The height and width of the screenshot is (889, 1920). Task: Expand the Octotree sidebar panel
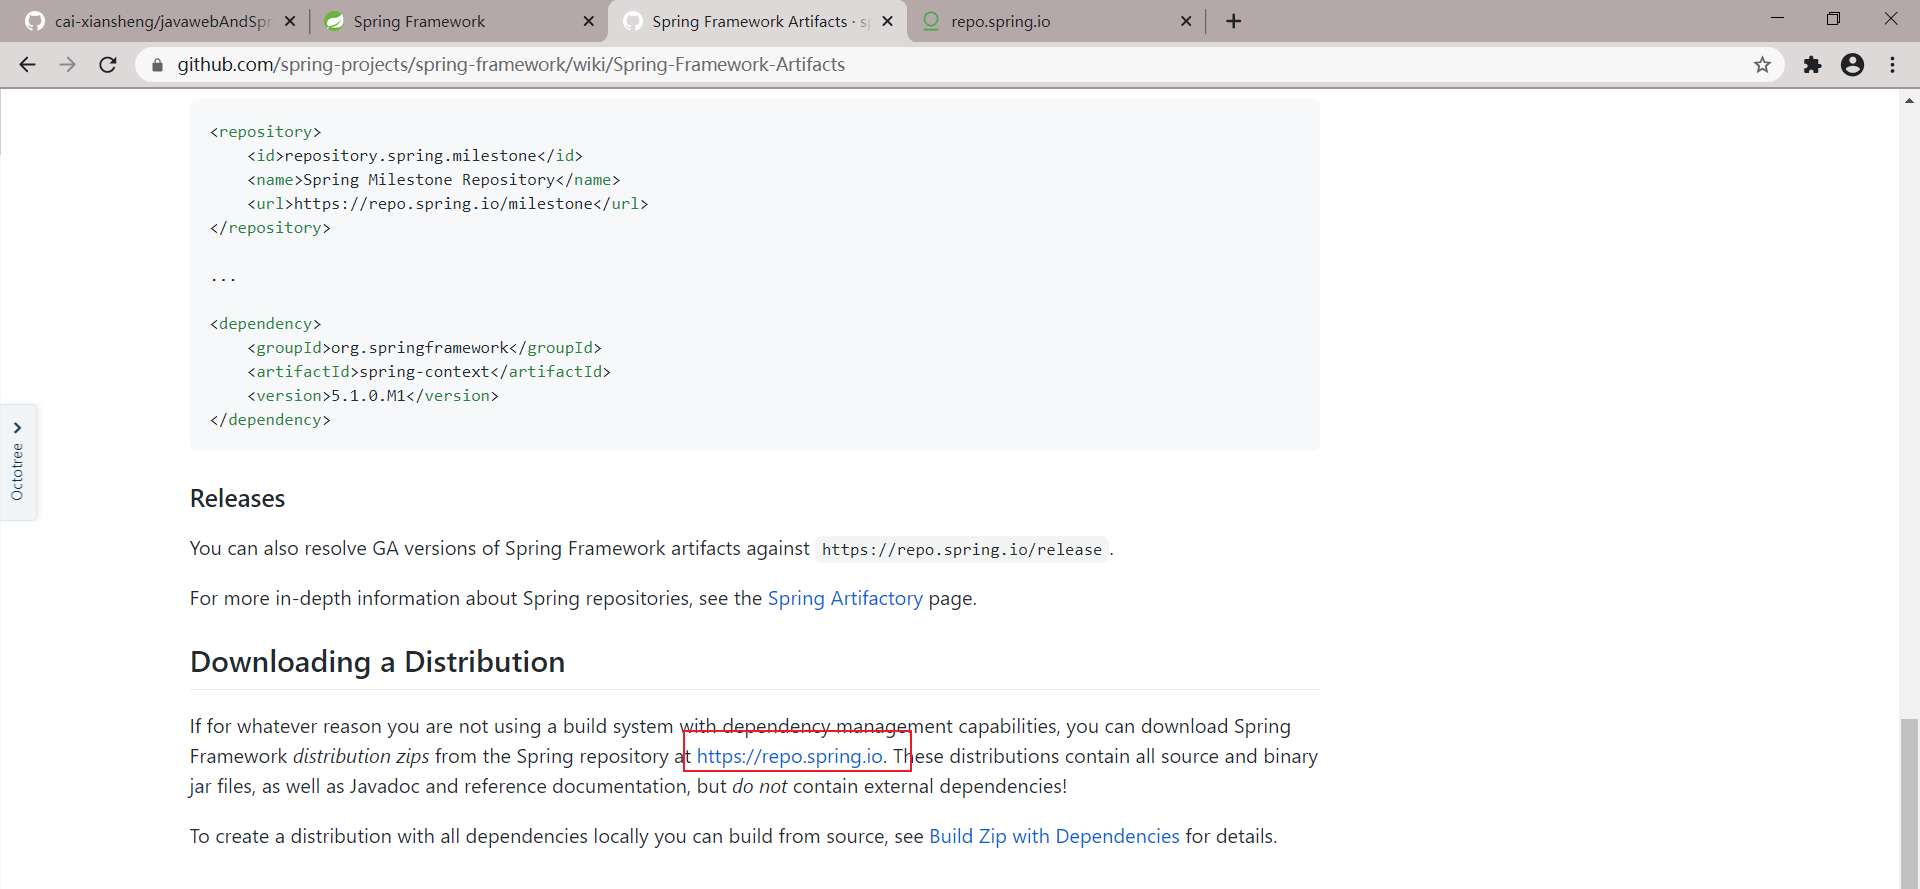18,462
